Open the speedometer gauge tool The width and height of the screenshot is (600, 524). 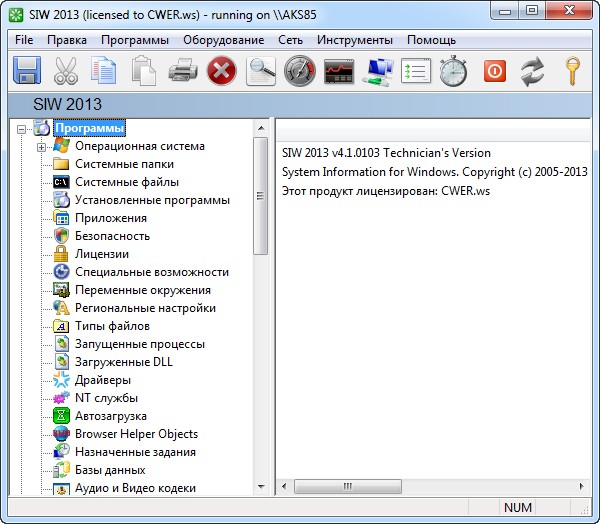(299, 72)
